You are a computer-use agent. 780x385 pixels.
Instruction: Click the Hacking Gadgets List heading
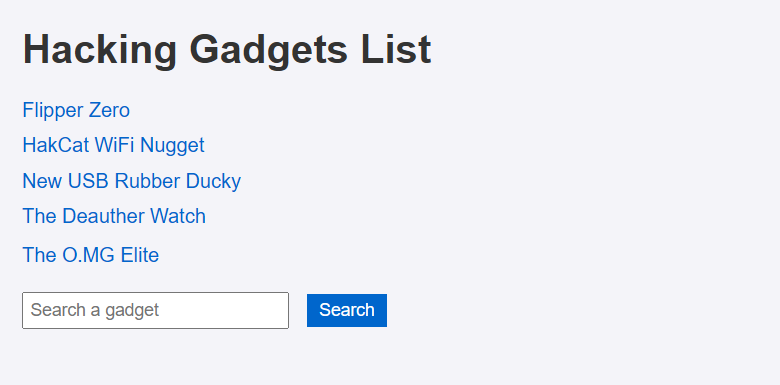[x=227, y=50]
